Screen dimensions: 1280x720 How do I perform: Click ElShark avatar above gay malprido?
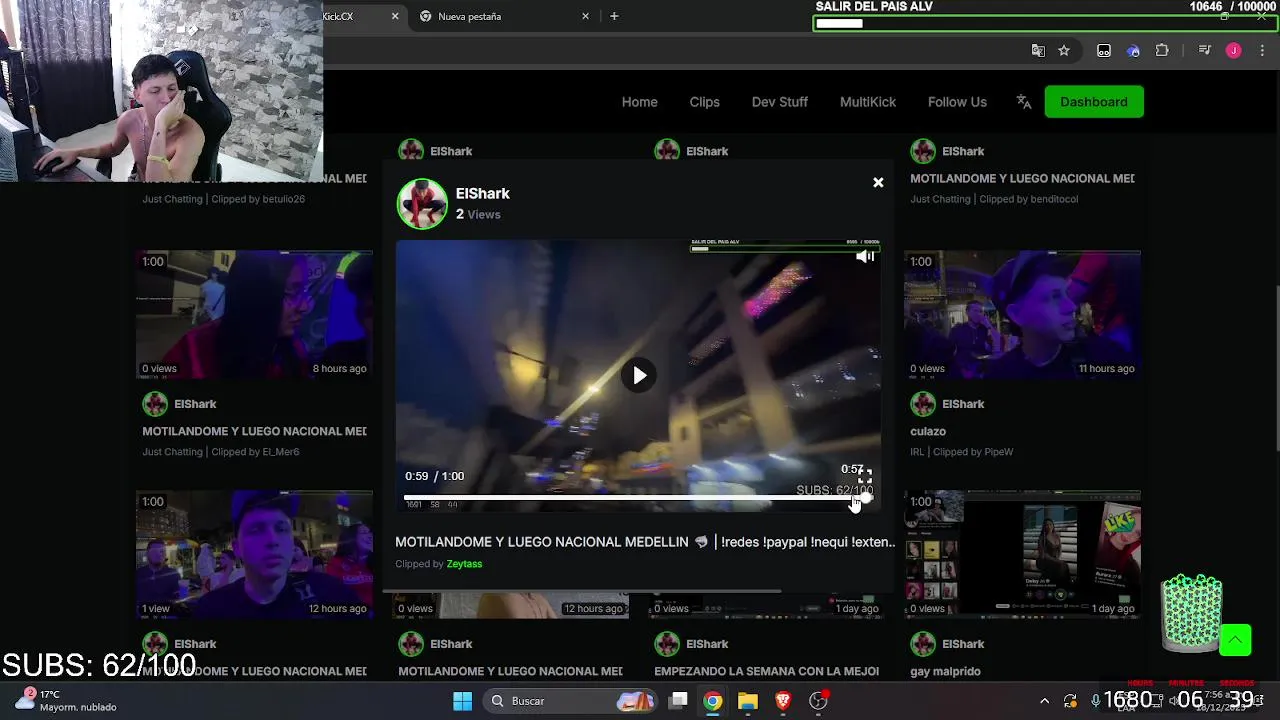(x=923, y=644)
